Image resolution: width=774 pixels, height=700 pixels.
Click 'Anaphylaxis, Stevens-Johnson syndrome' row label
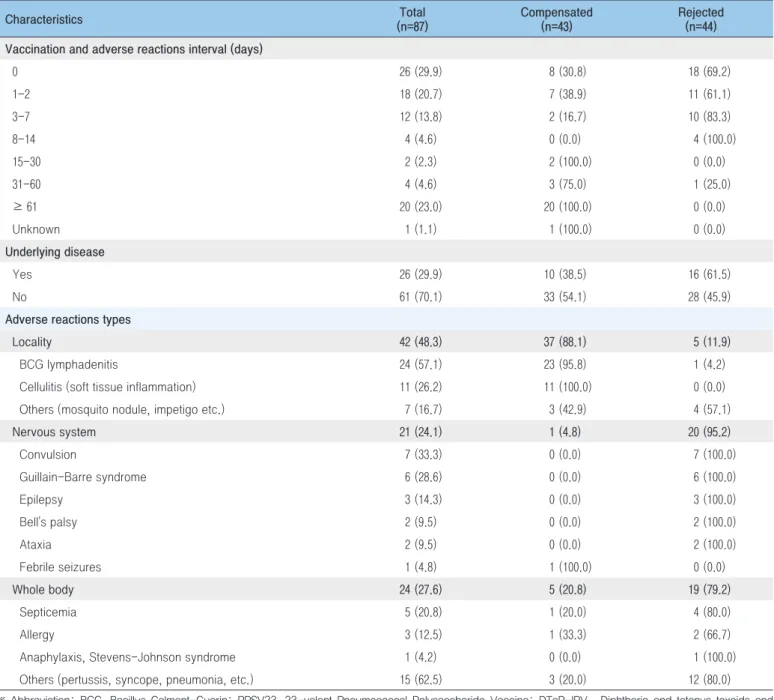pyautogui.click(x=127, y=658)
